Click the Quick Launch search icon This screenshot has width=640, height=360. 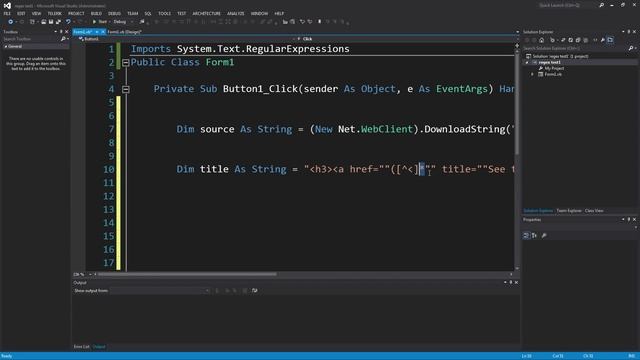coord(602,5)
